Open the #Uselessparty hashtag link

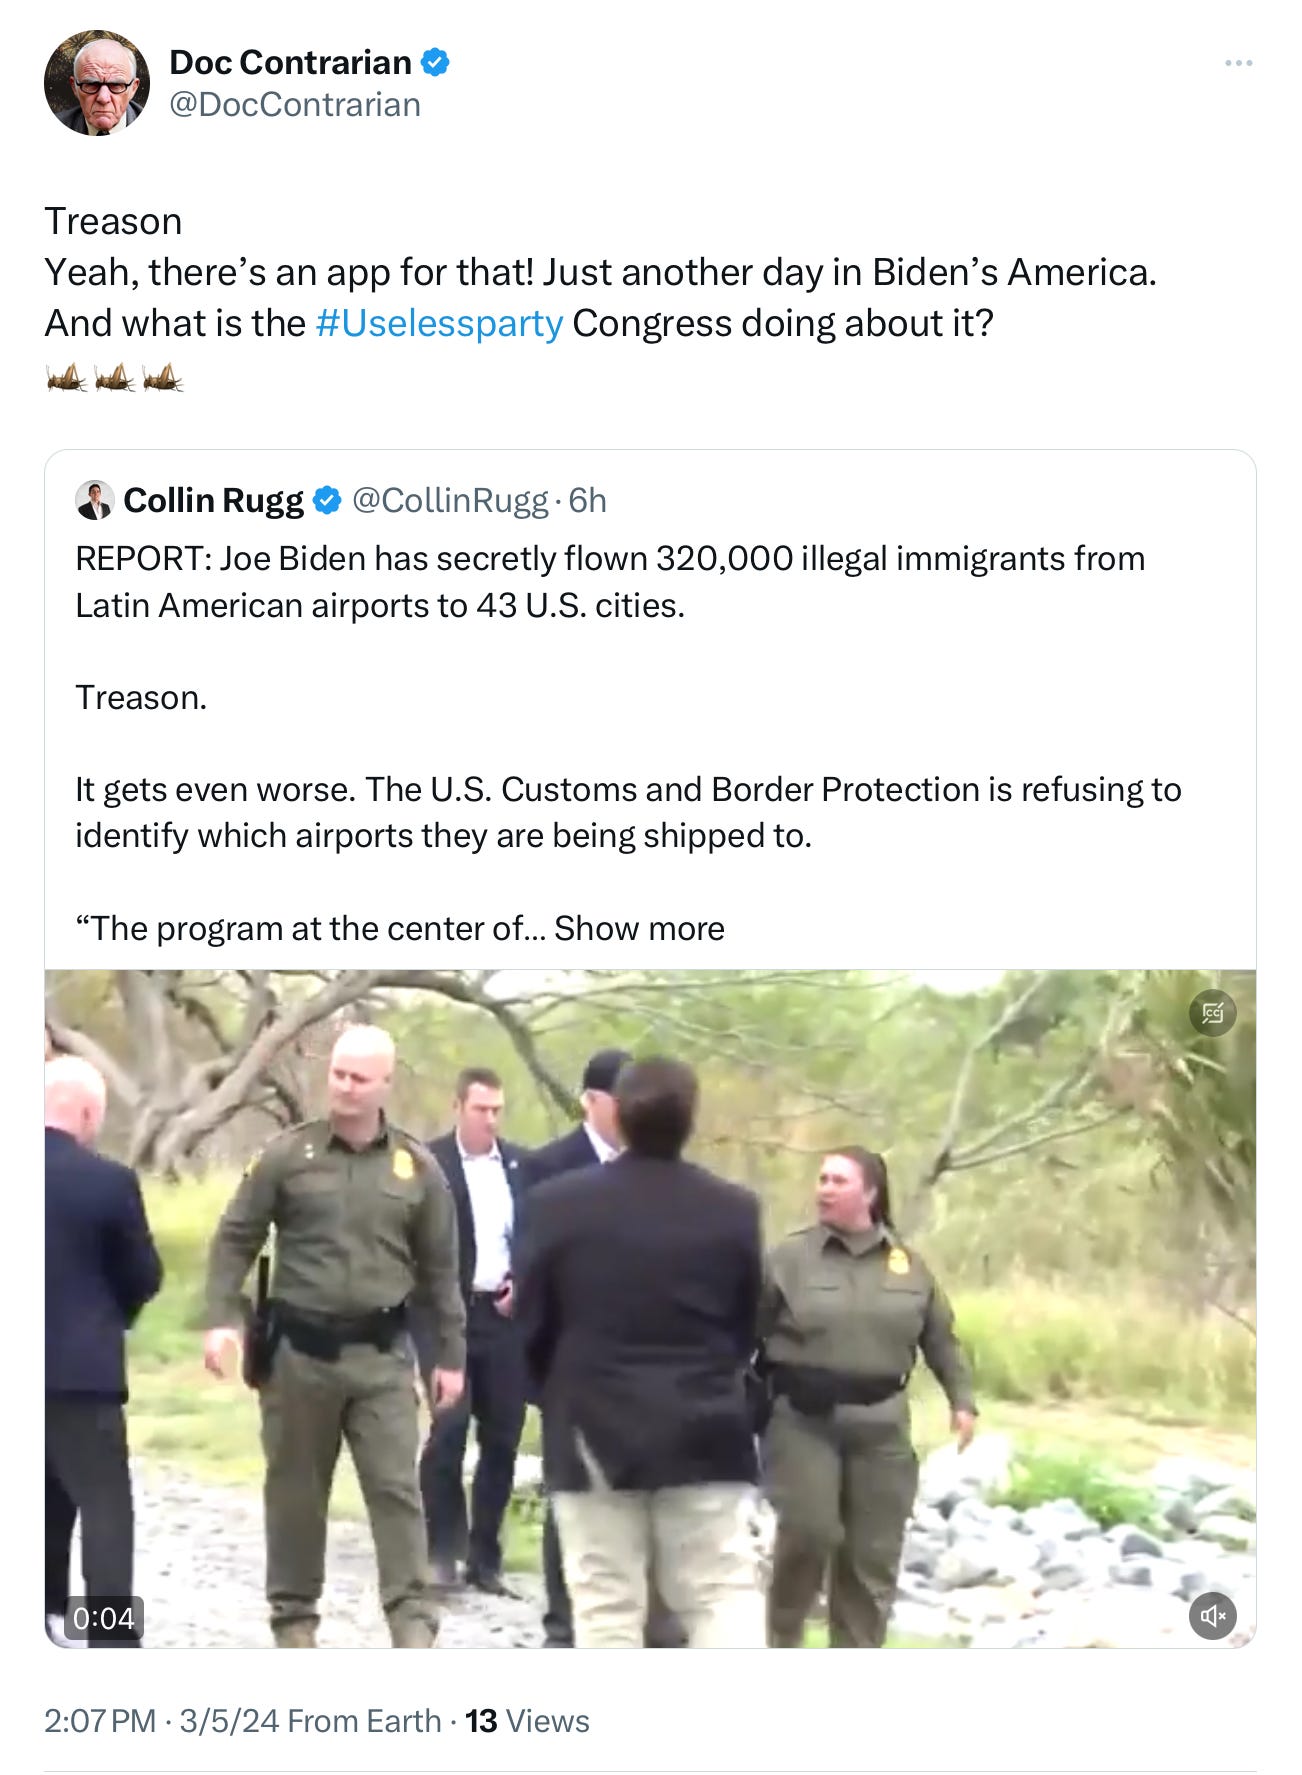[439, 323]
